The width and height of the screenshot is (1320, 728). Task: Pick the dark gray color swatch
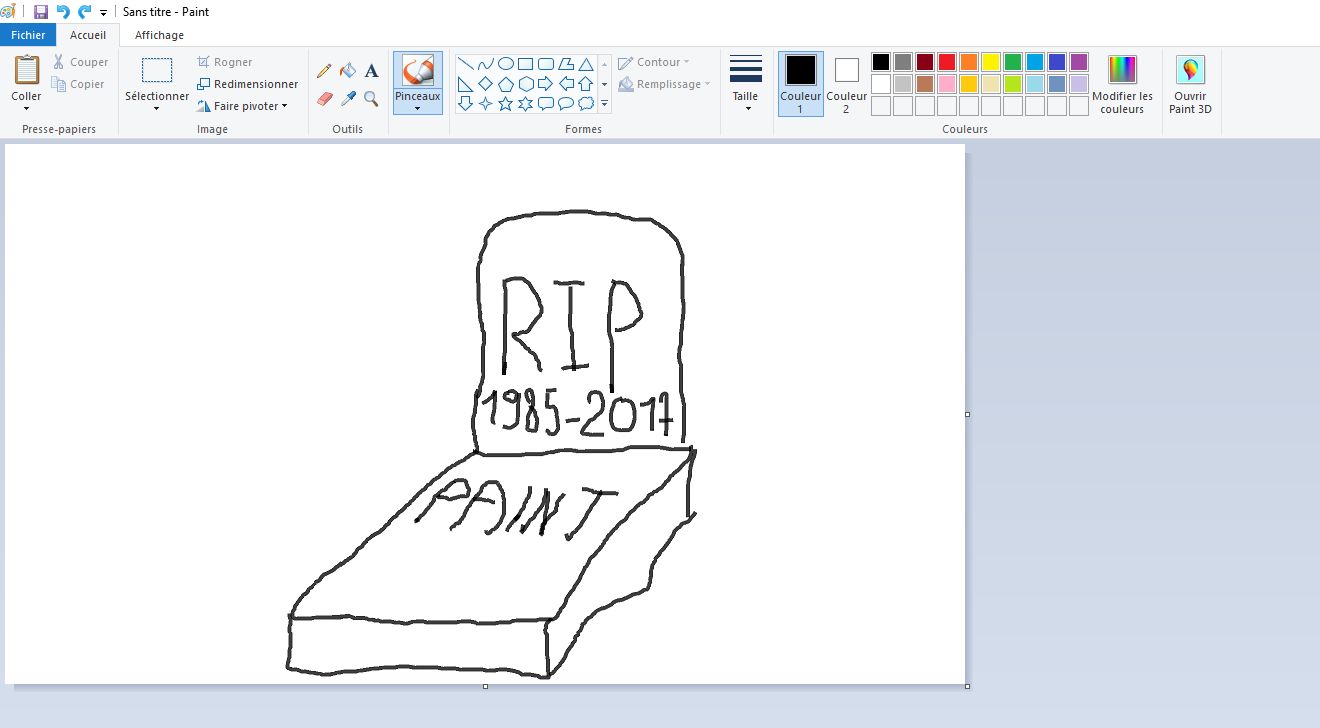903,62
